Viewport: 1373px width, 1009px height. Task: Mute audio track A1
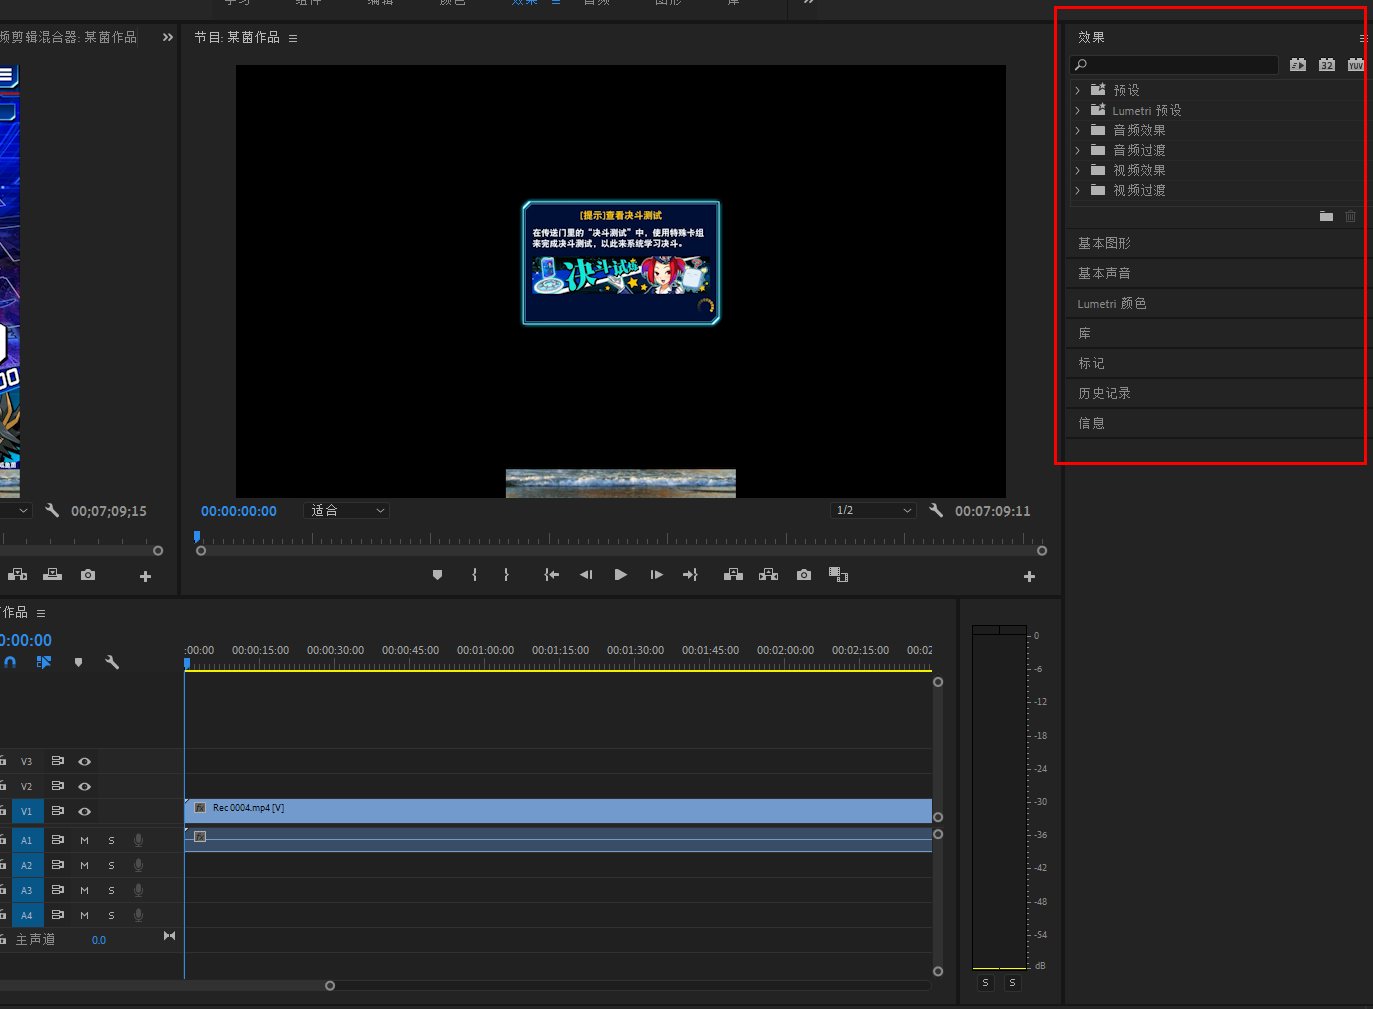pyautogui.click(x=84, y=840)
